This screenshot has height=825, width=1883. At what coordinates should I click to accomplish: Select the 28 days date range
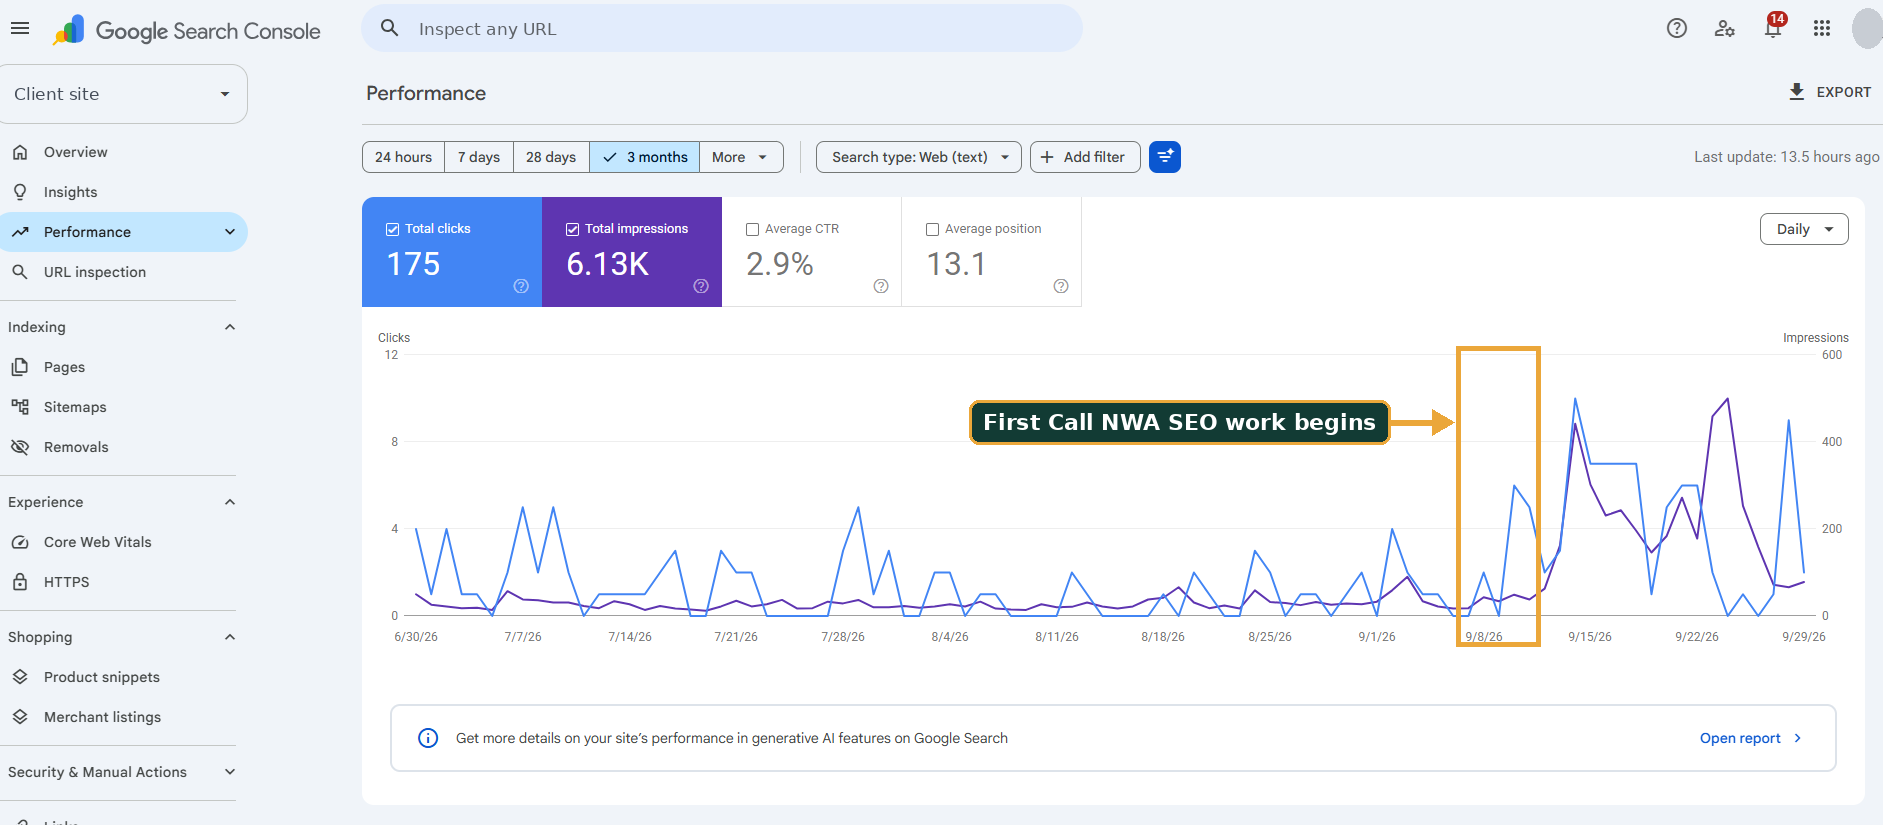coord(551,157)
